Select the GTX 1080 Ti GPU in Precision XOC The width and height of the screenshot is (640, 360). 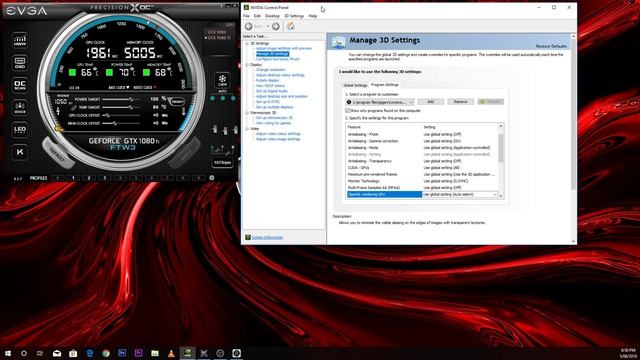218,38
